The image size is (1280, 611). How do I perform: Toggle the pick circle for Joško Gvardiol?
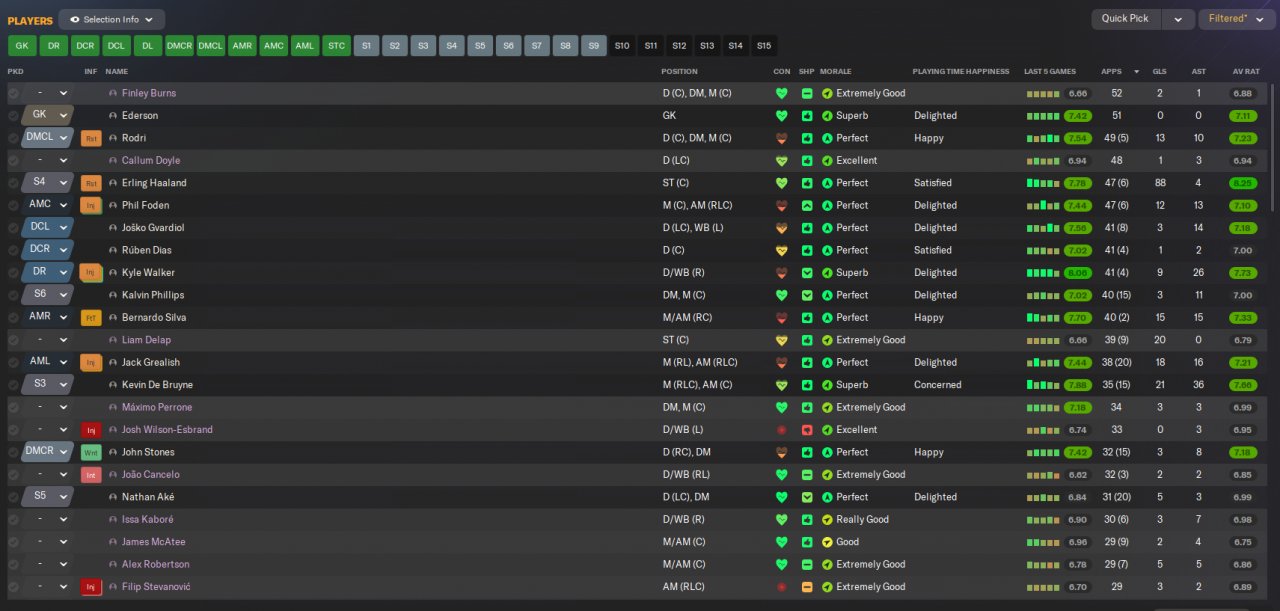point(13,228)
